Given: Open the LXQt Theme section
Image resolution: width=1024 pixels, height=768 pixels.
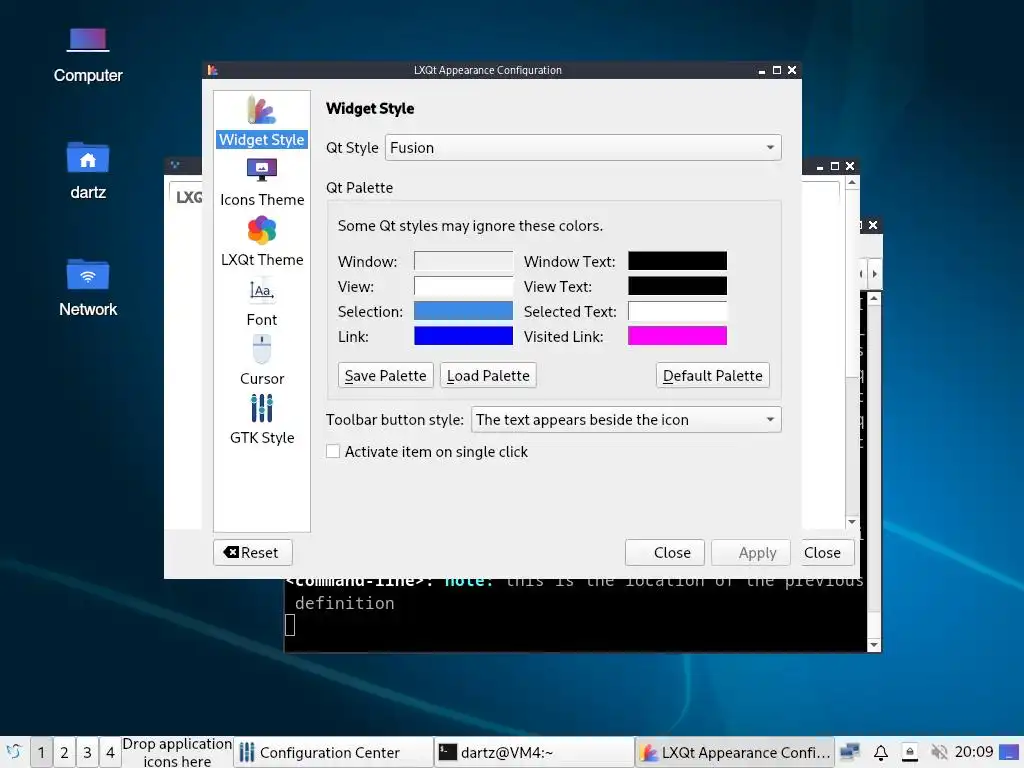Looking at the screenshot, I should [261, 242].
